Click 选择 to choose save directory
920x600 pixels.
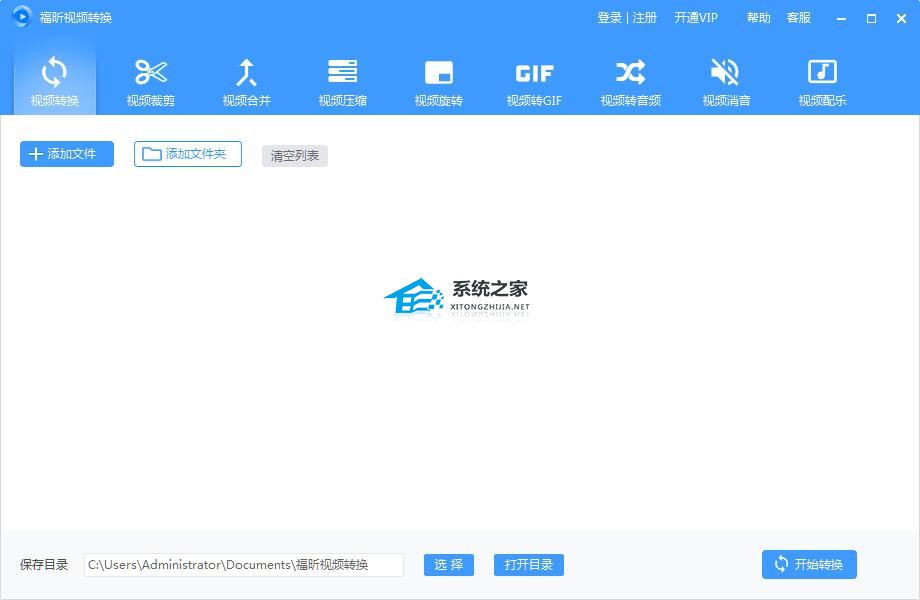click(x=449, y=565)
